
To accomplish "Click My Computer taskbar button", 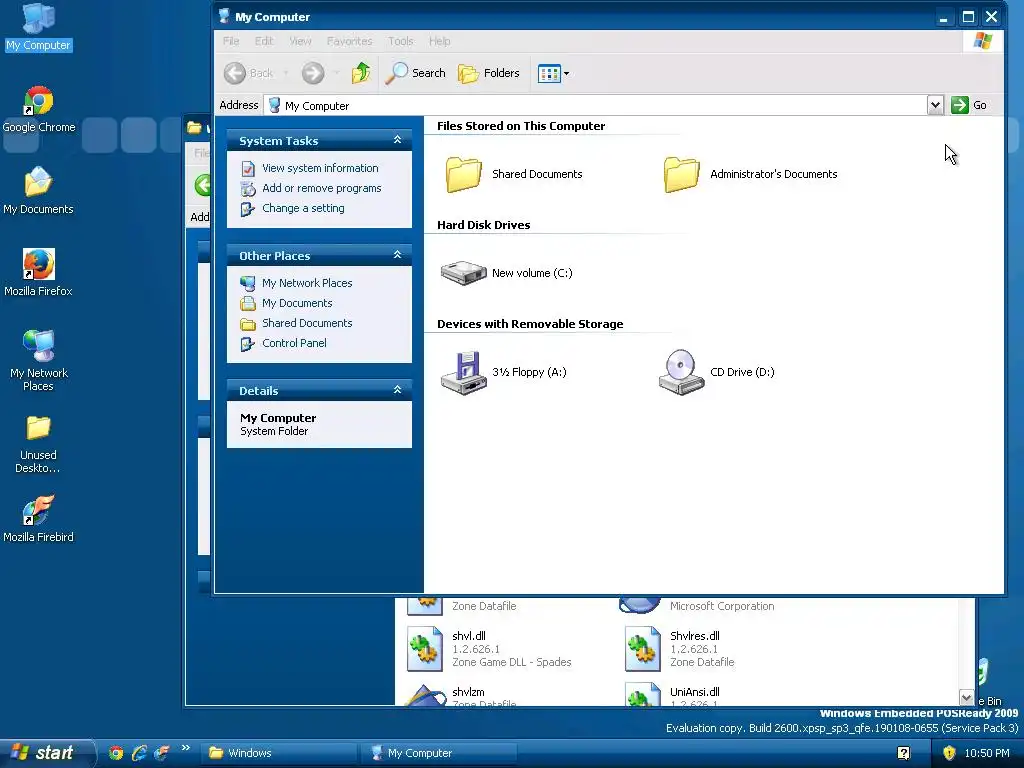I will (x=439, y=753).
